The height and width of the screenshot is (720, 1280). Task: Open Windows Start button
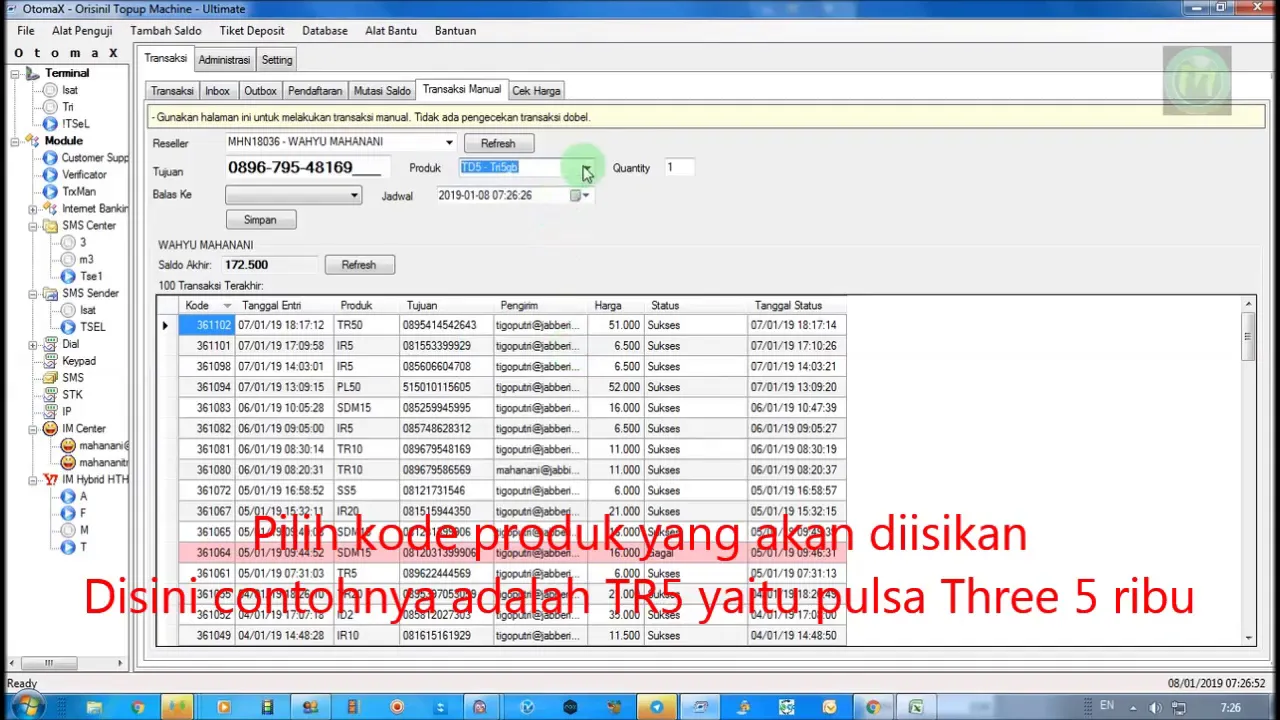[x=26, y=707]
